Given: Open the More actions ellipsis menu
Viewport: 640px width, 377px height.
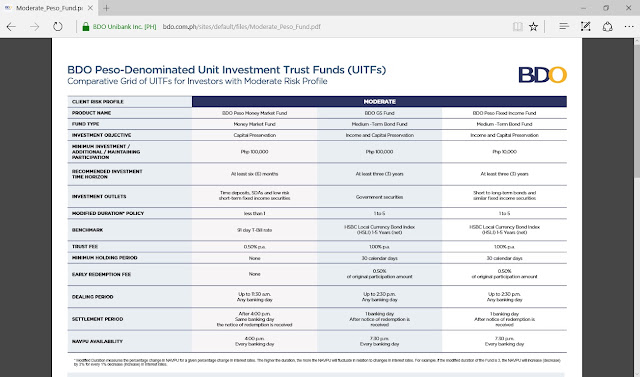Looking at the screenshot, I should [x=629, y=27].
